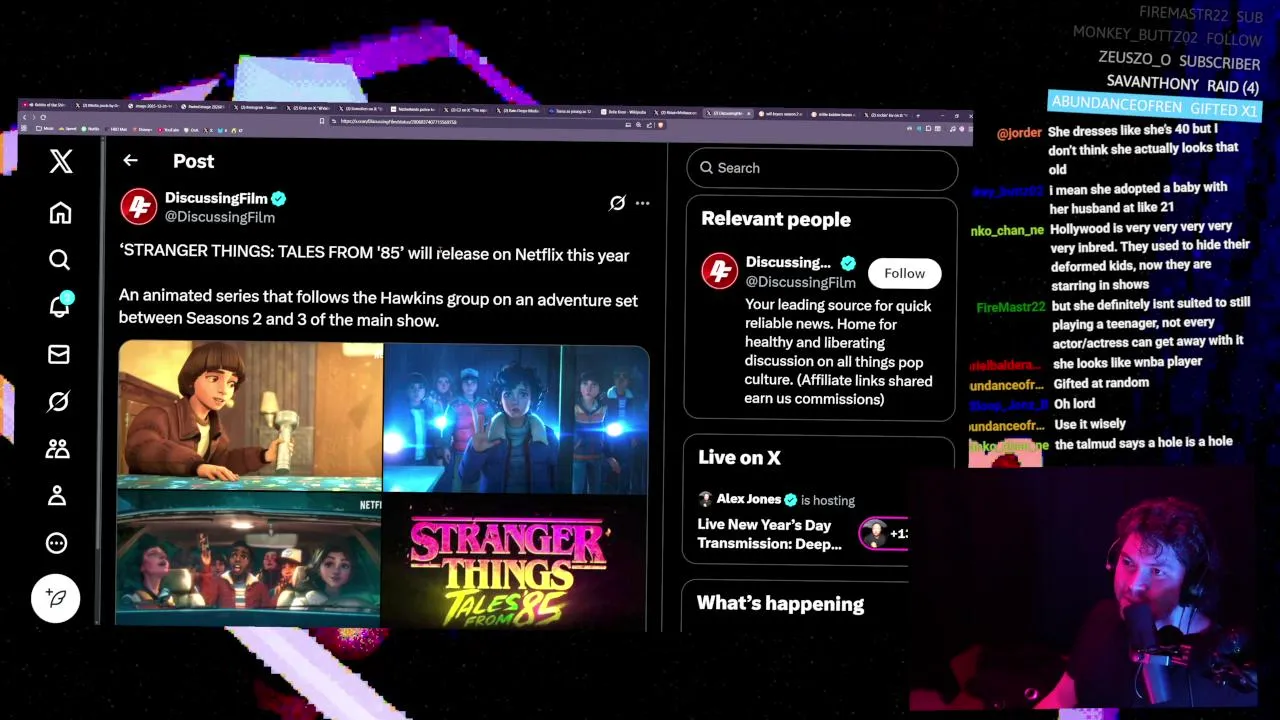The width and height of the screenshot is (1280, 720).
Task: Click the verified badge in Relevant people
Action: click(848, 263)
